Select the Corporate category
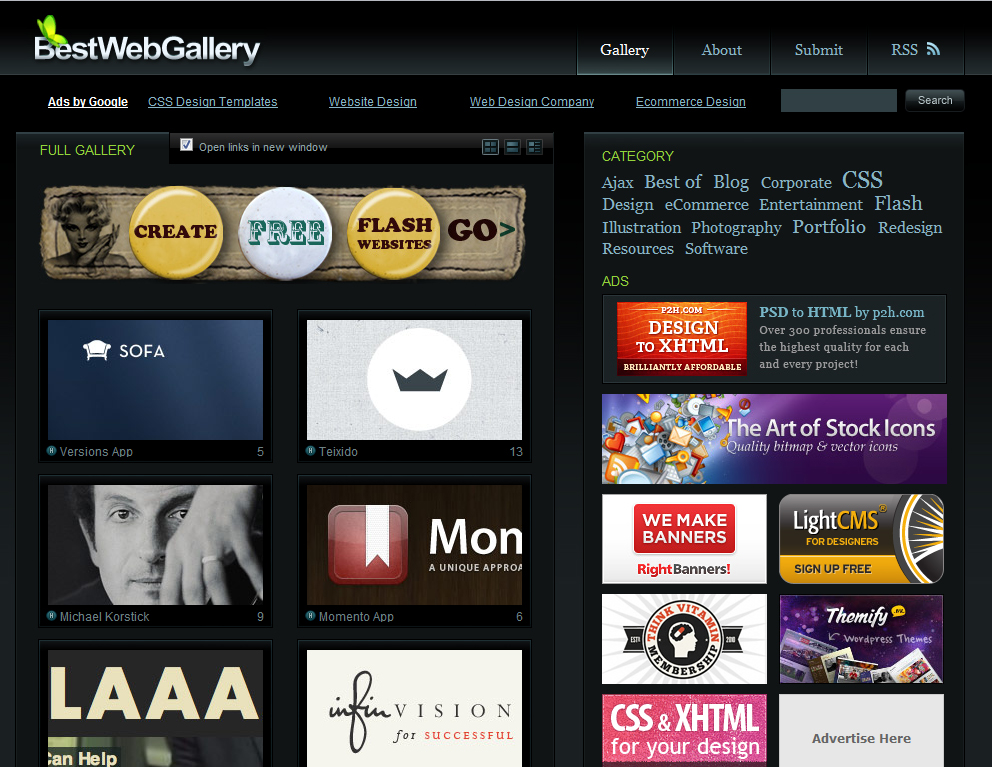The height and width of the screenshot is (767, 992). [x=796, y=183]
